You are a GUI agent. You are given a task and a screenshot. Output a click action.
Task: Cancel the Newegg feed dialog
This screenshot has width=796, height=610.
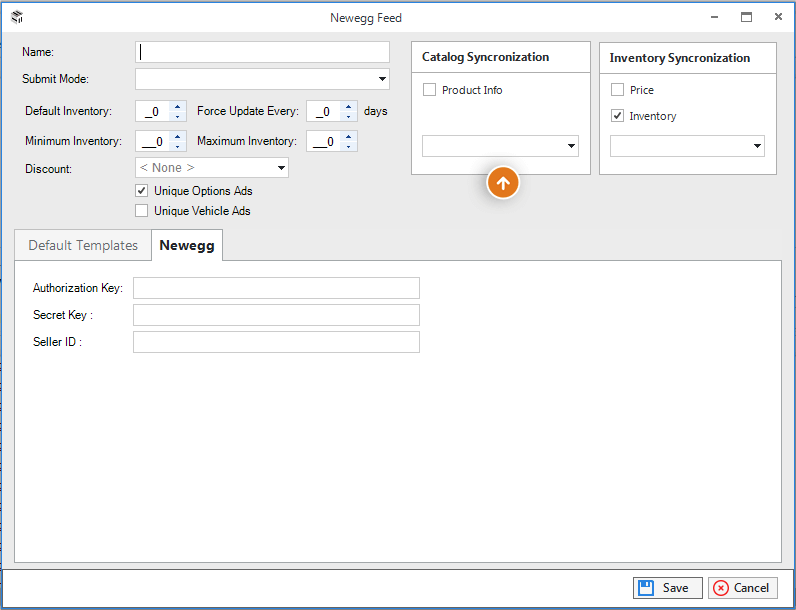743,588
